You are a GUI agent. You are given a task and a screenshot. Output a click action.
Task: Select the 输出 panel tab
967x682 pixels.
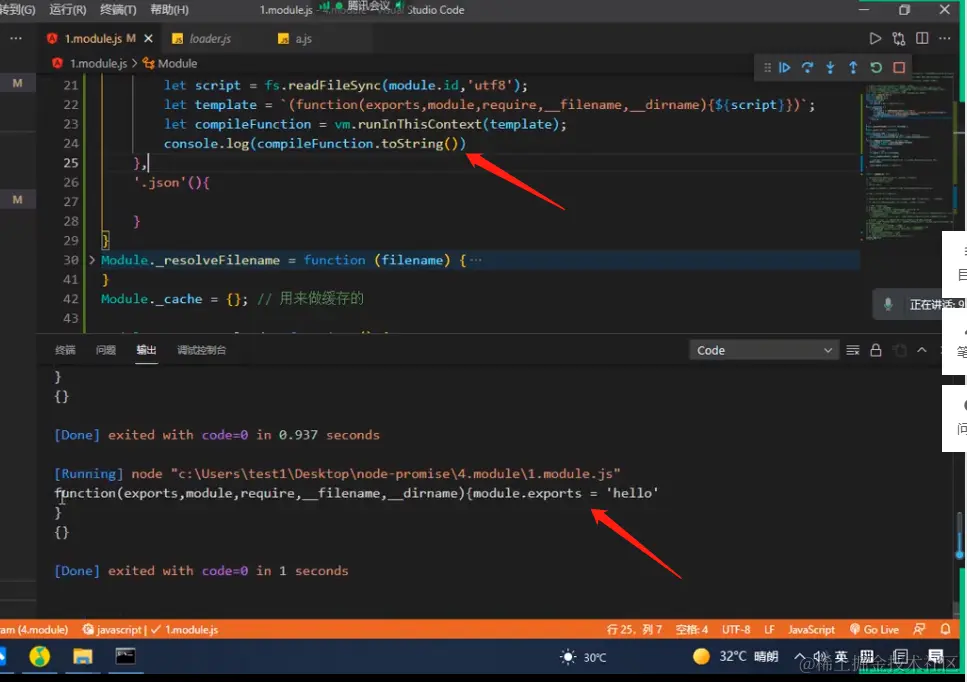tap(146, 350)
